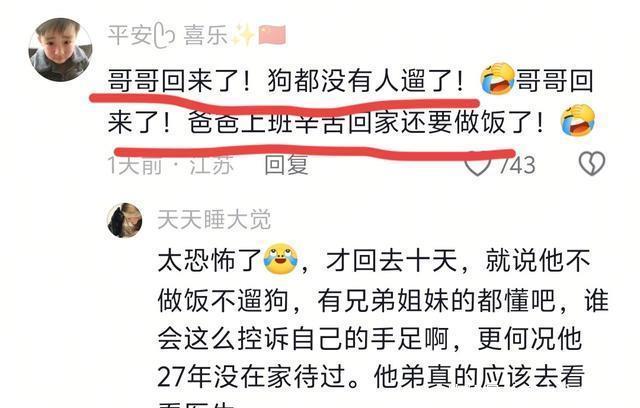
Task: Click the sparkle emoji in username
Action: 243,35
